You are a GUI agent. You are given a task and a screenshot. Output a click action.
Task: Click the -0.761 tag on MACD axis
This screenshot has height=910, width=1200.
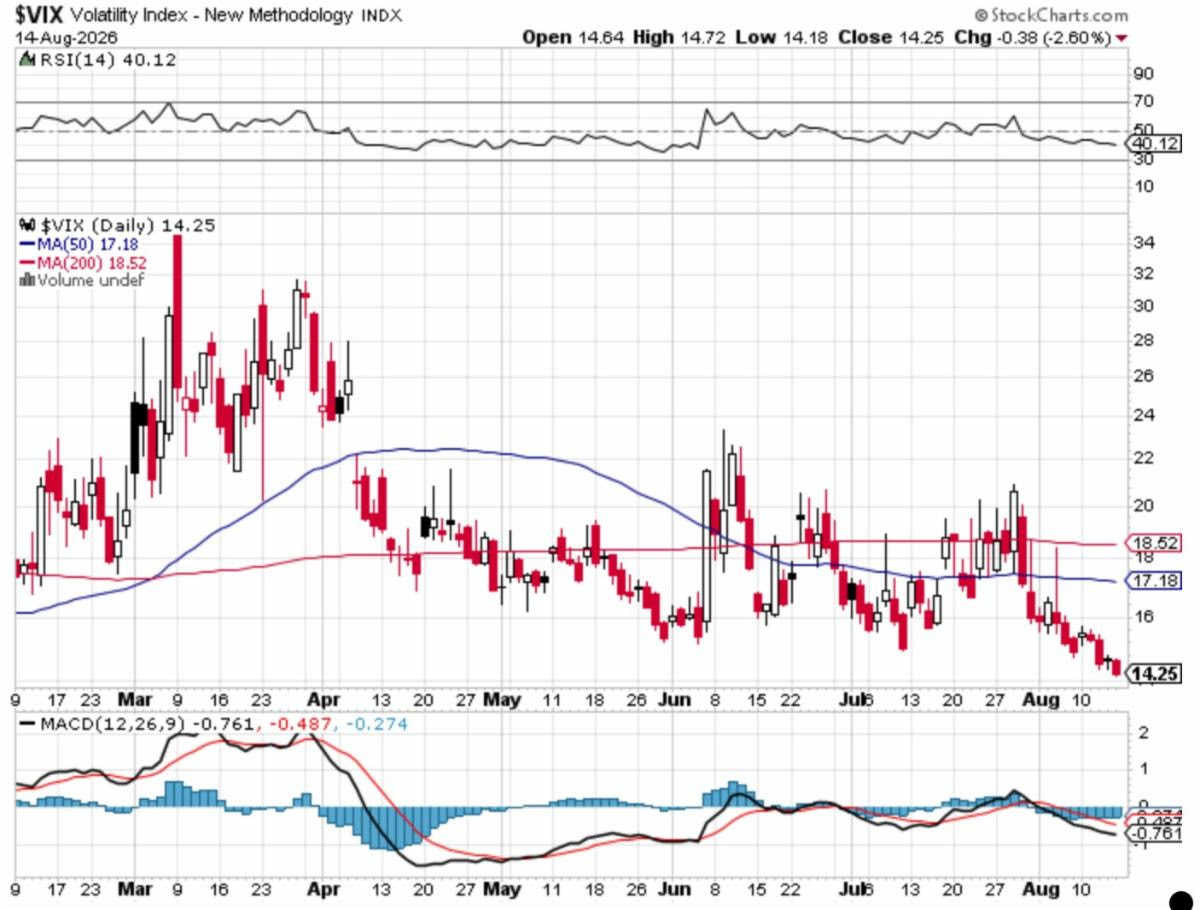click(x=1153, y=833)
